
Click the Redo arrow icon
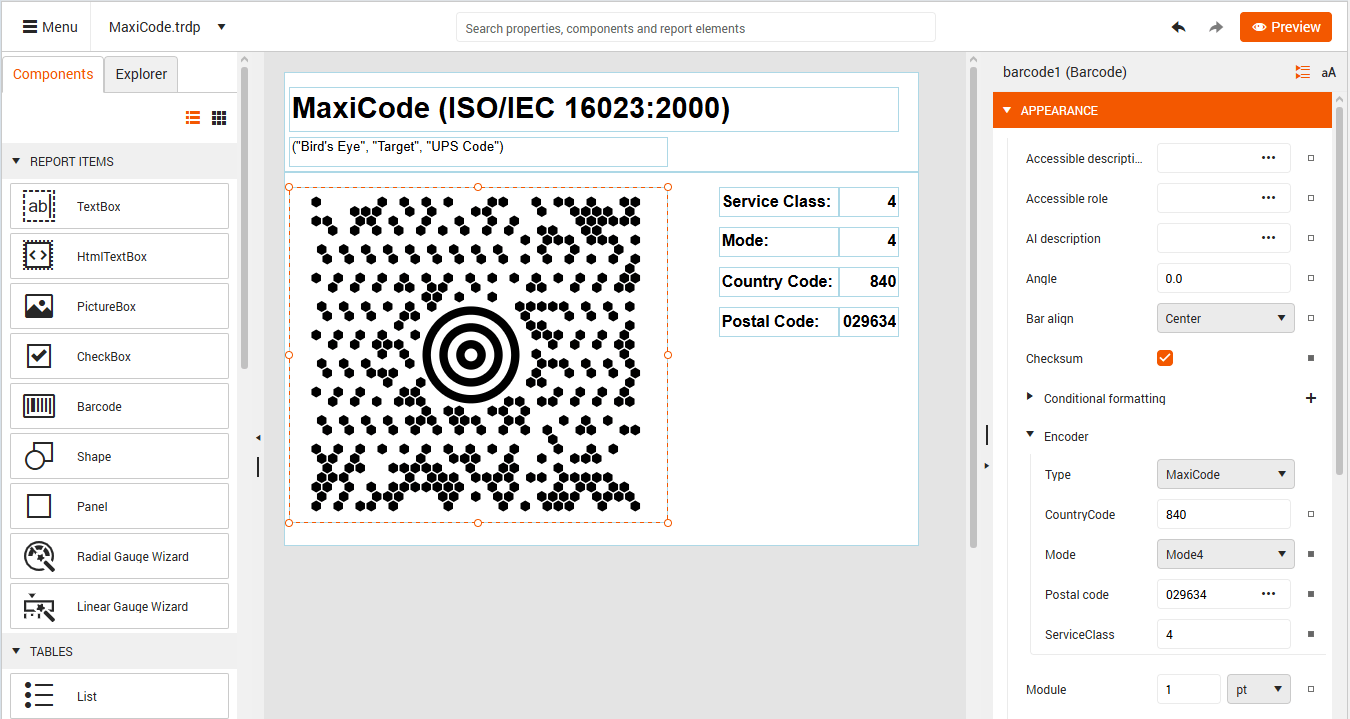(x=1215, y=27)
